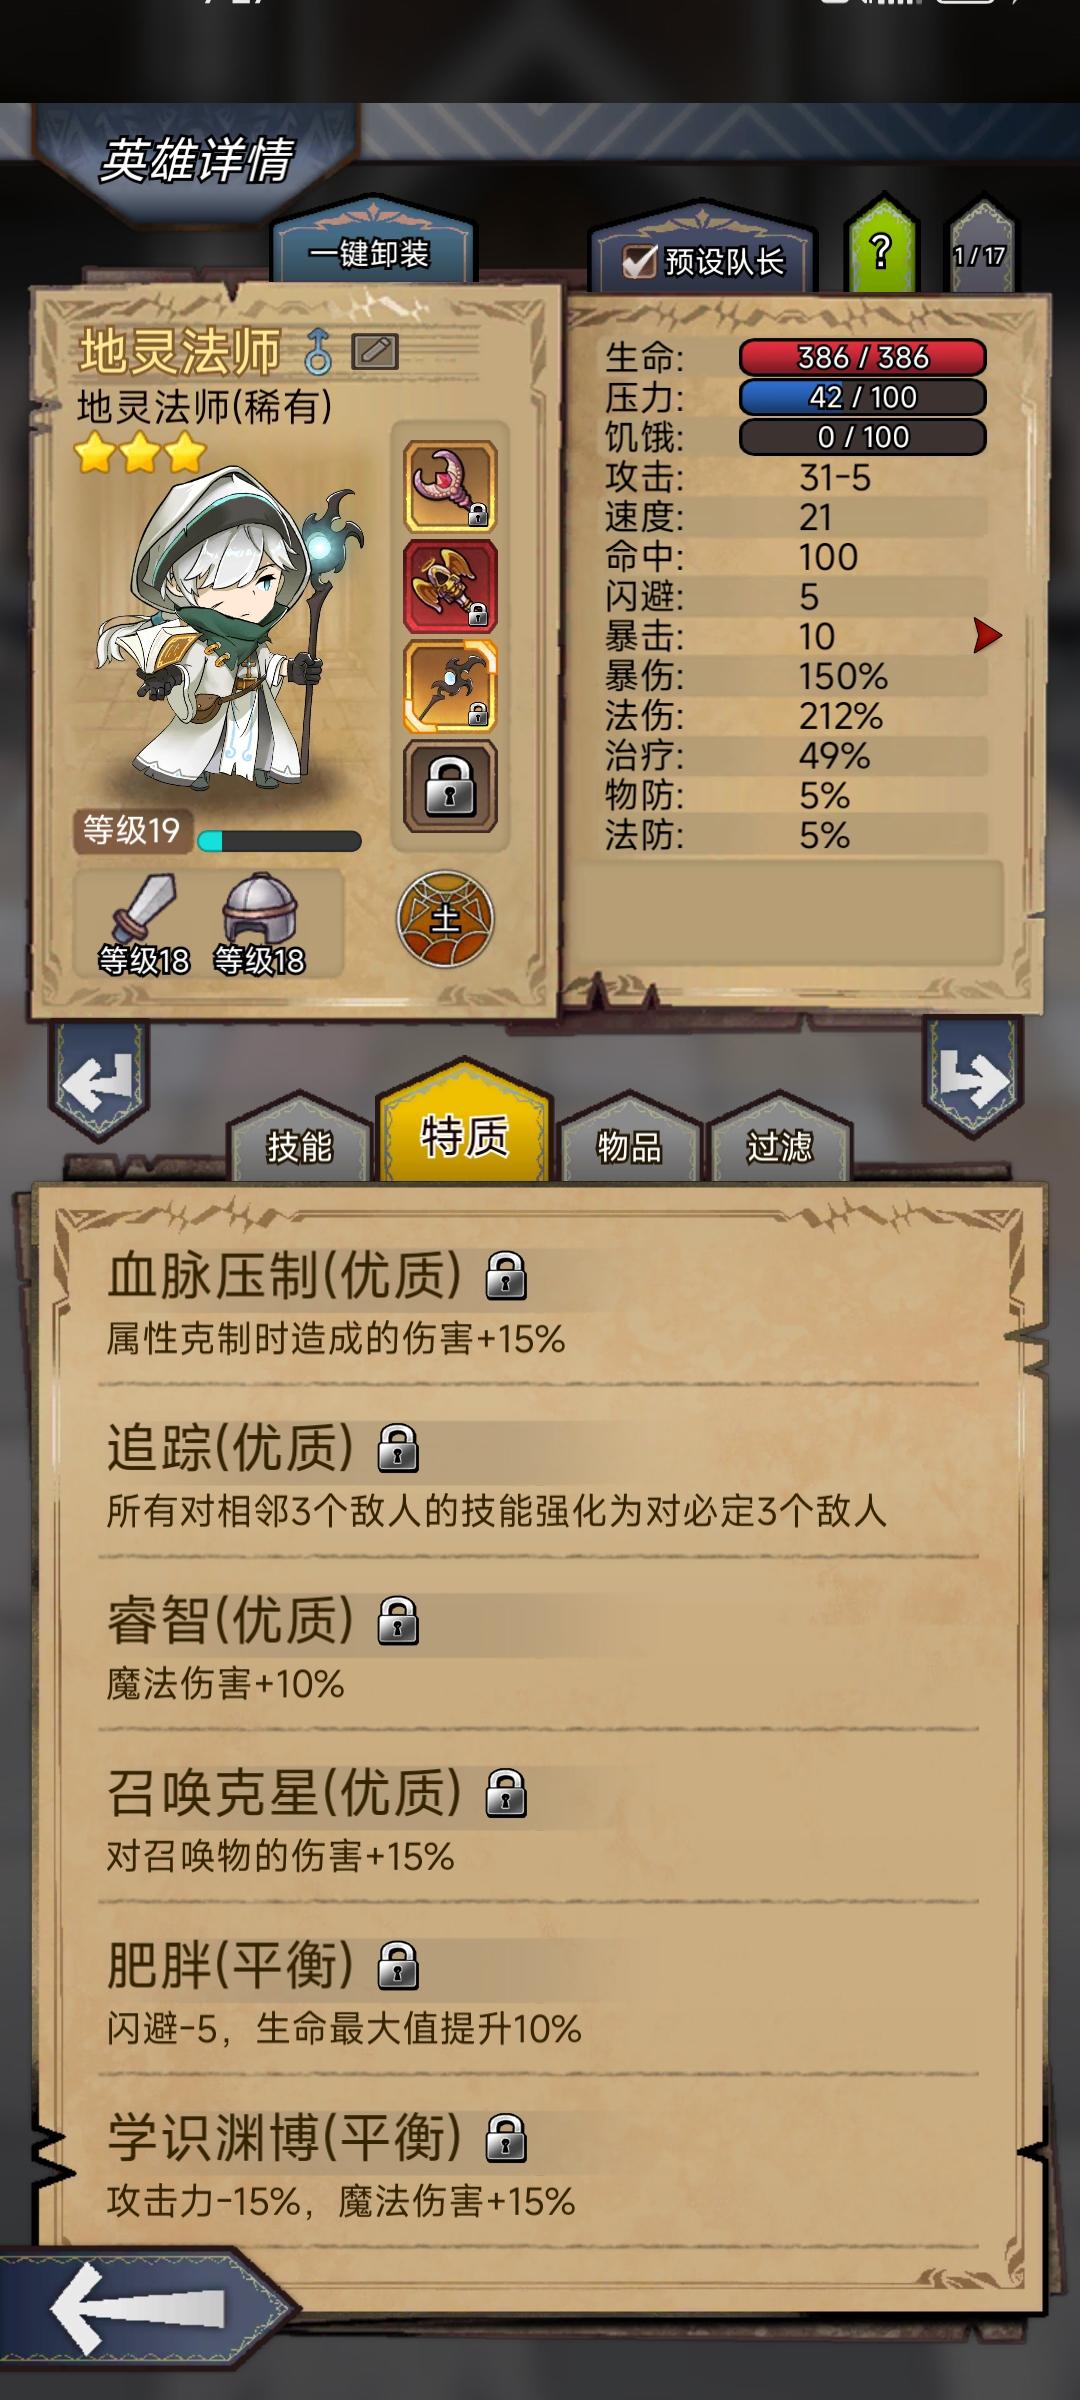This screenshot has height=2400, width=1080.
Task: Select the pink crescent equipment slot
Action: pos(450,486)
